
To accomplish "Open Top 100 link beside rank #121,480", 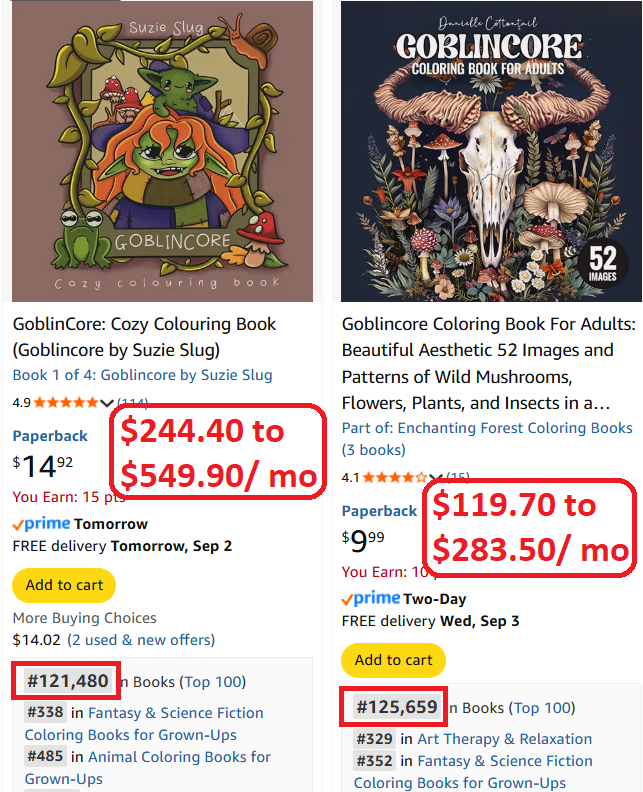I will (x=213, y=682).
